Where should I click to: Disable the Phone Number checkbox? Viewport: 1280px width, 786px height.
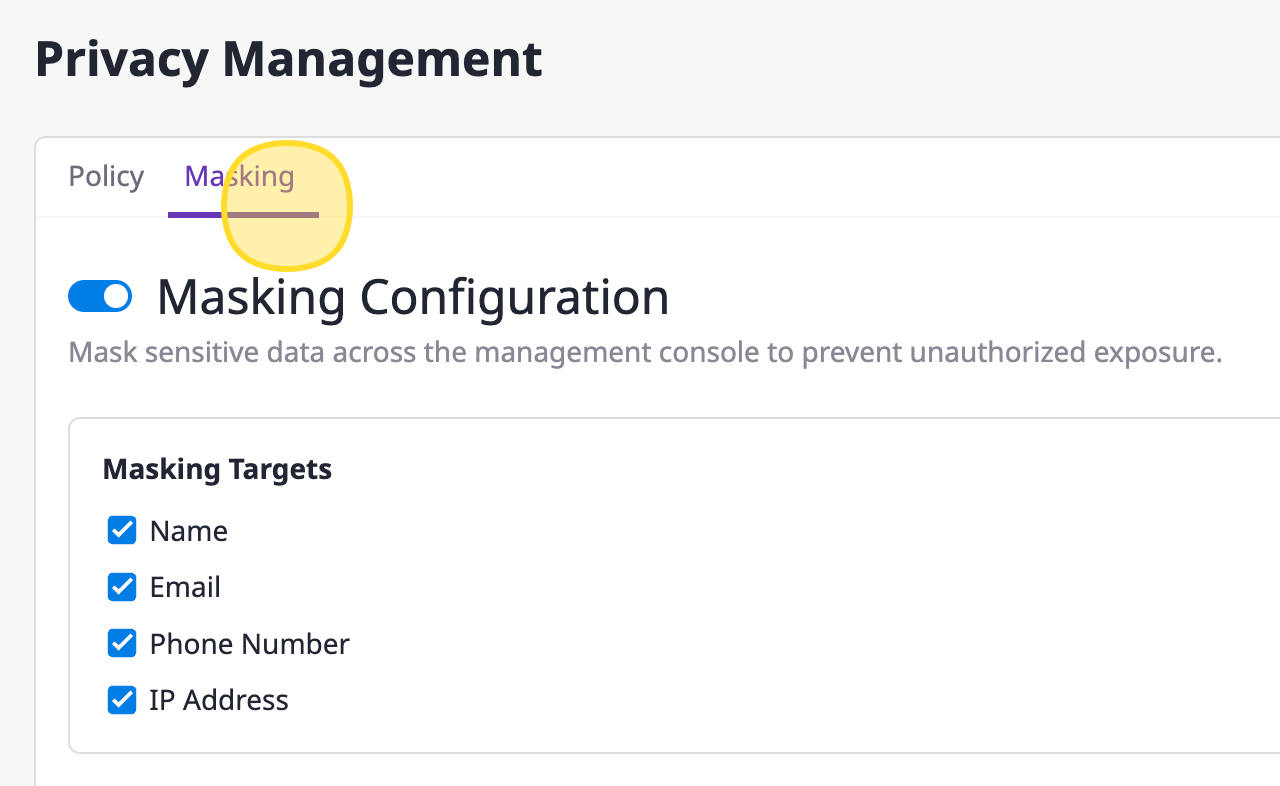[x=122, y=643]
